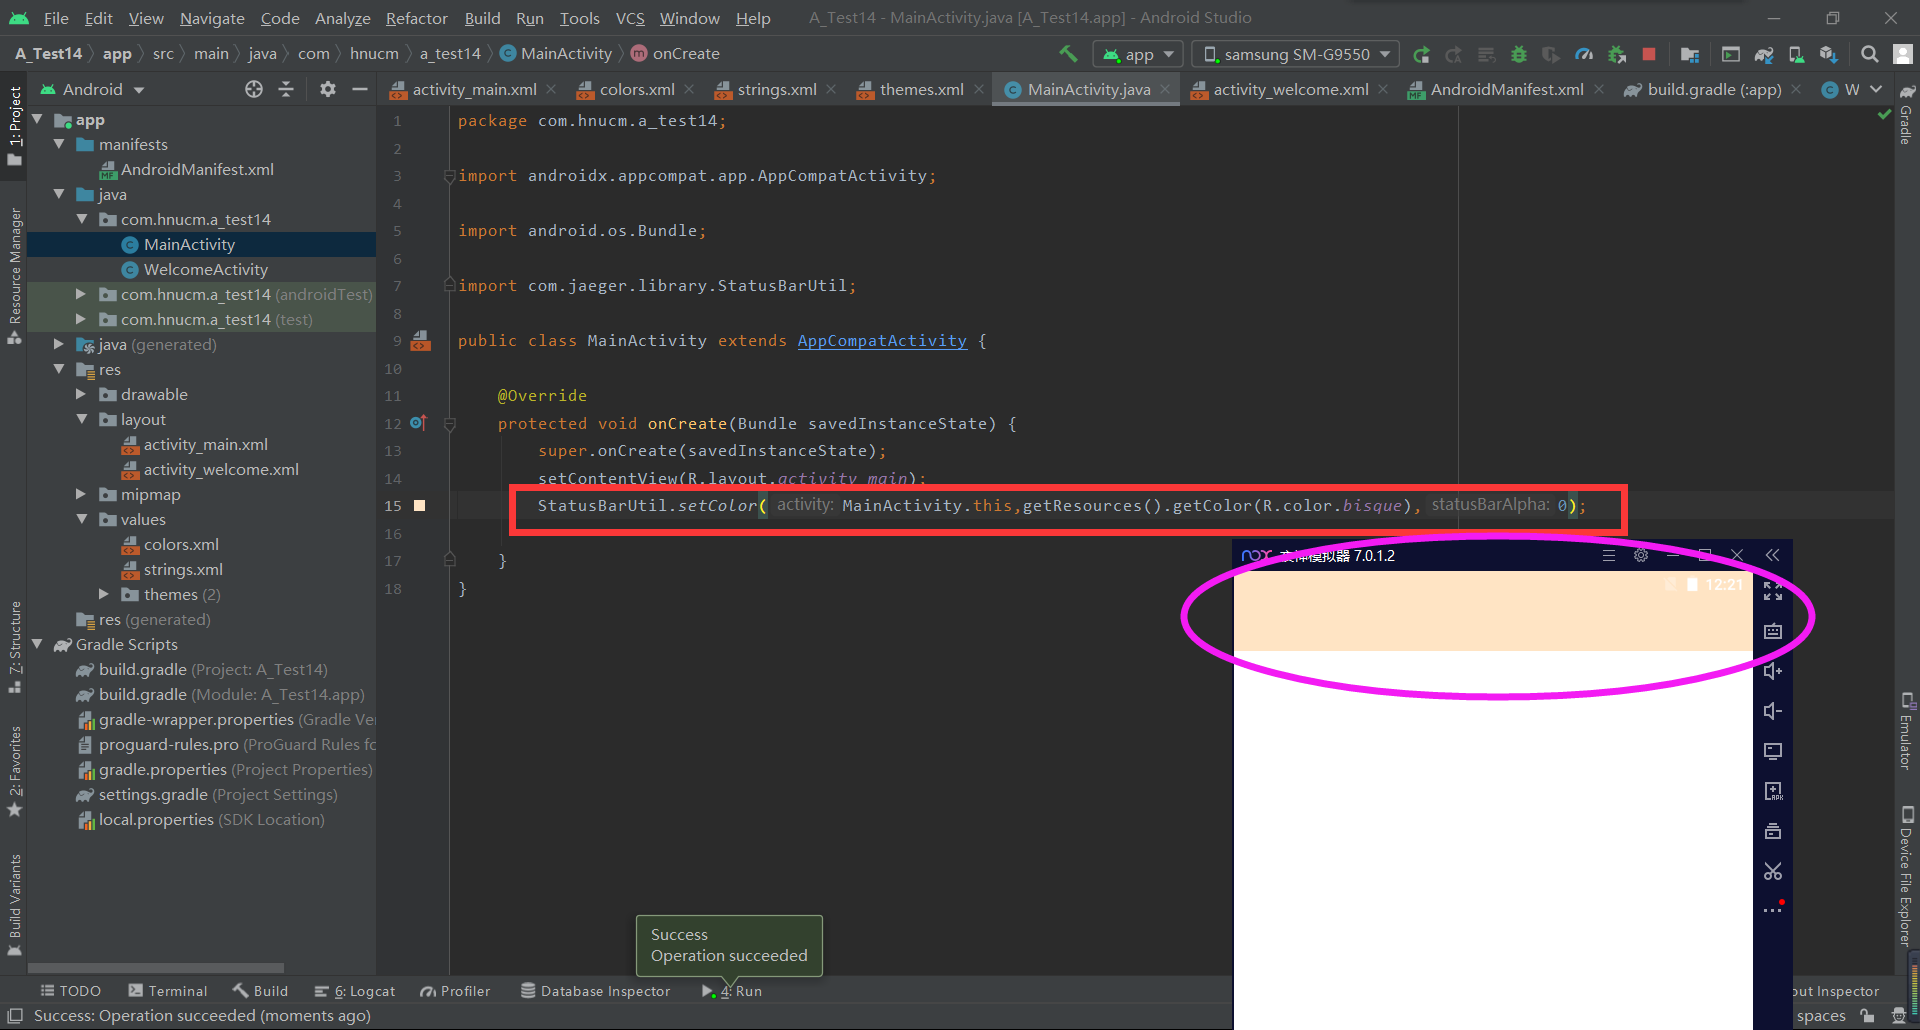Click the Select Opened File target icon
This screenshot has height=1030, width=1920.
(254, 89)
